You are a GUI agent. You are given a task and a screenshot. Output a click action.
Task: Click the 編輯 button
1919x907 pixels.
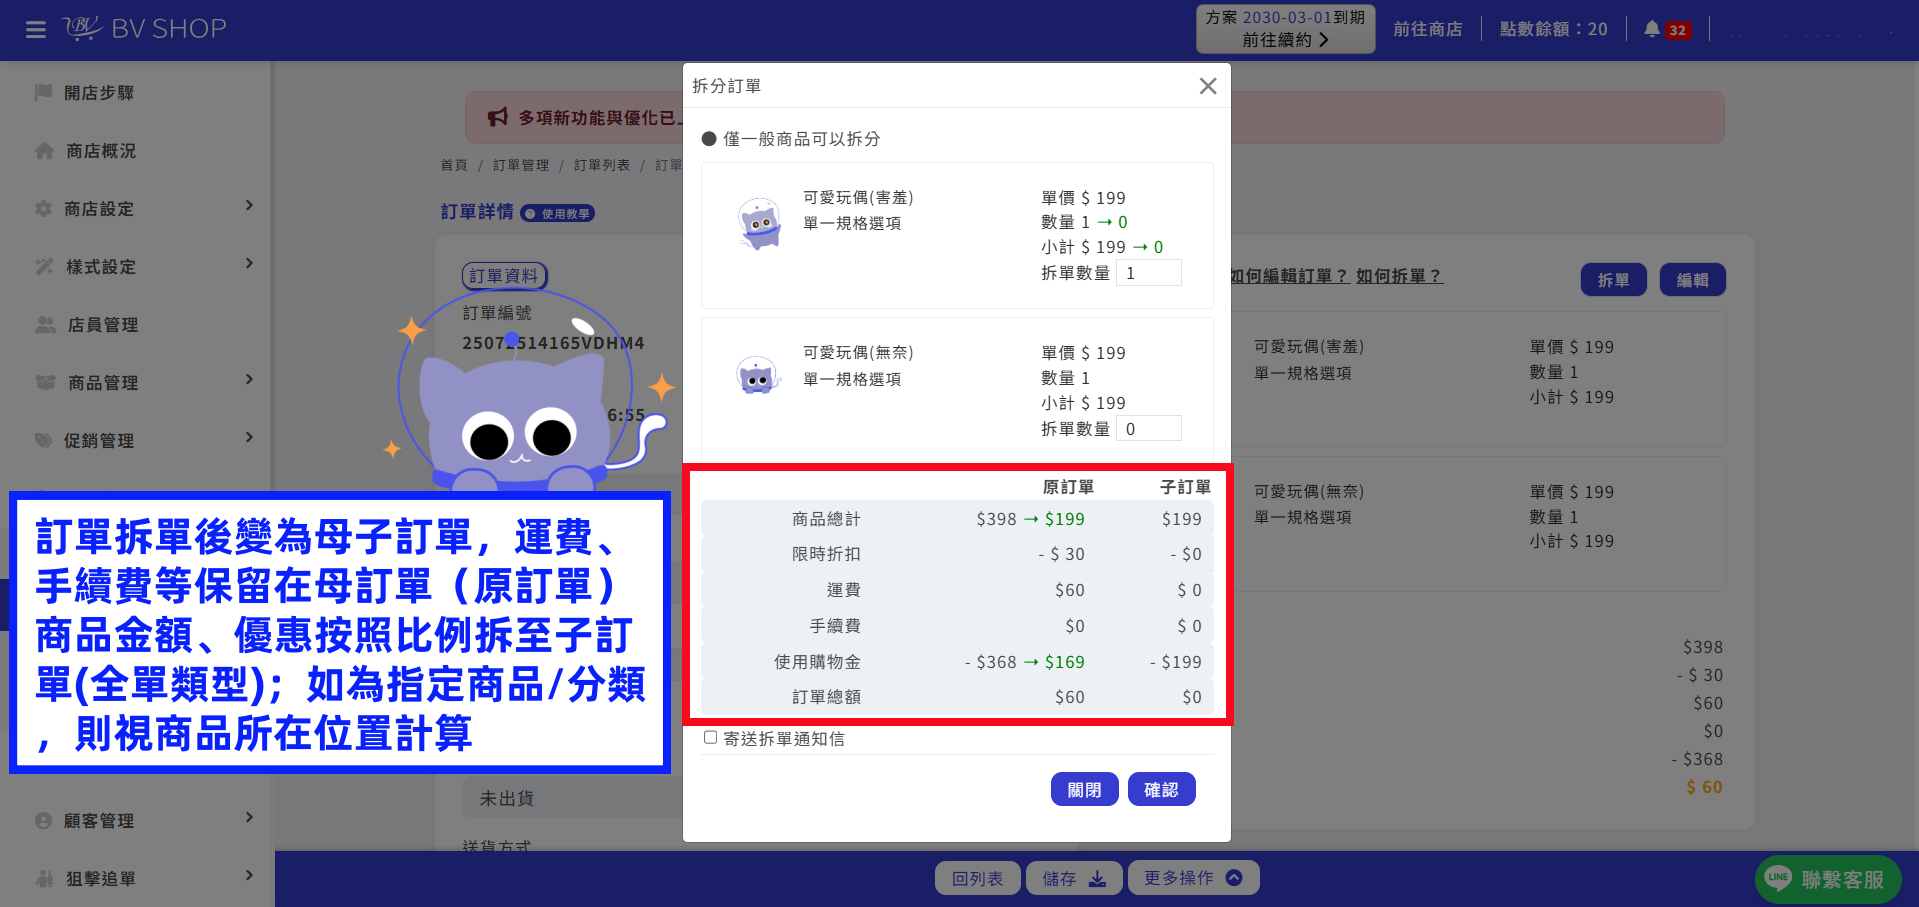point(1693,280)
